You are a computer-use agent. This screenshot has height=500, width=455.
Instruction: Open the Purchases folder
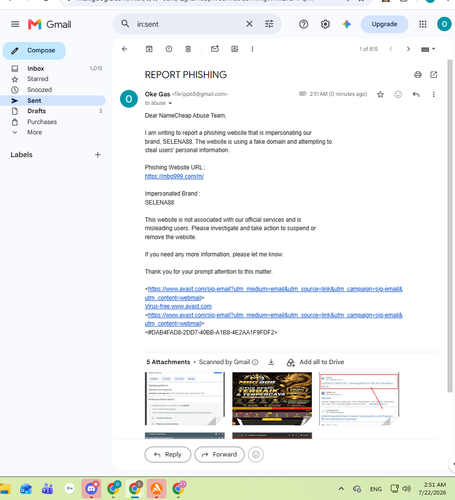[x=53, y=122]
